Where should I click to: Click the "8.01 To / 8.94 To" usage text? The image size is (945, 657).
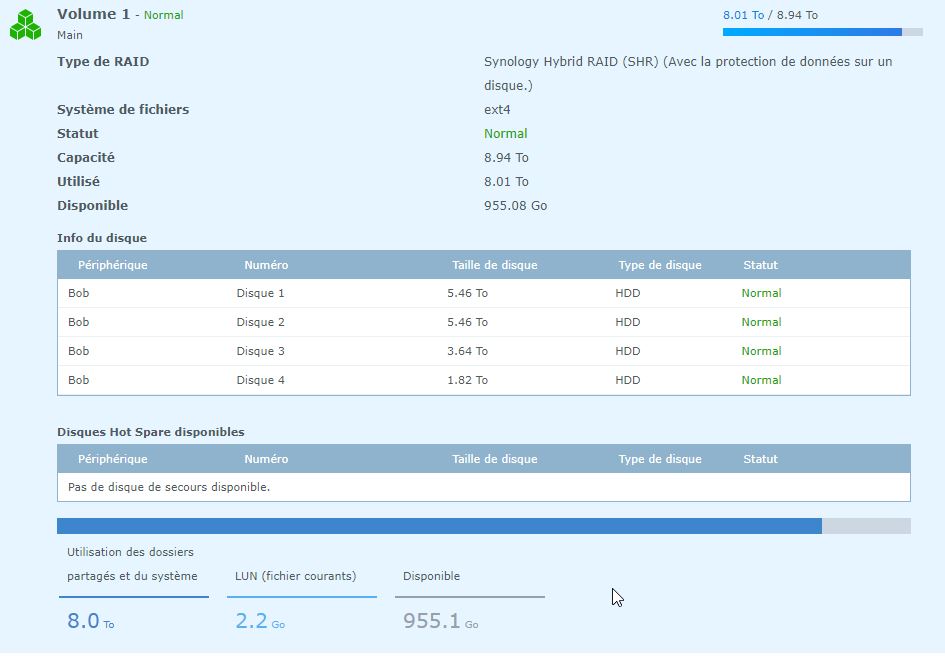pyautogui.click(x=770, y=15)
